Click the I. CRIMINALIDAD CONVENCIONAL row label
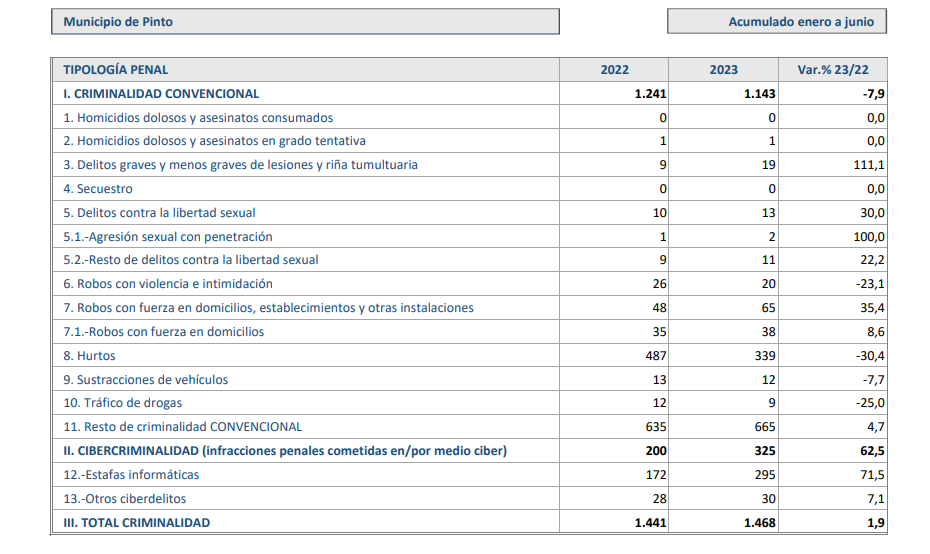 (x=161, y=94)
